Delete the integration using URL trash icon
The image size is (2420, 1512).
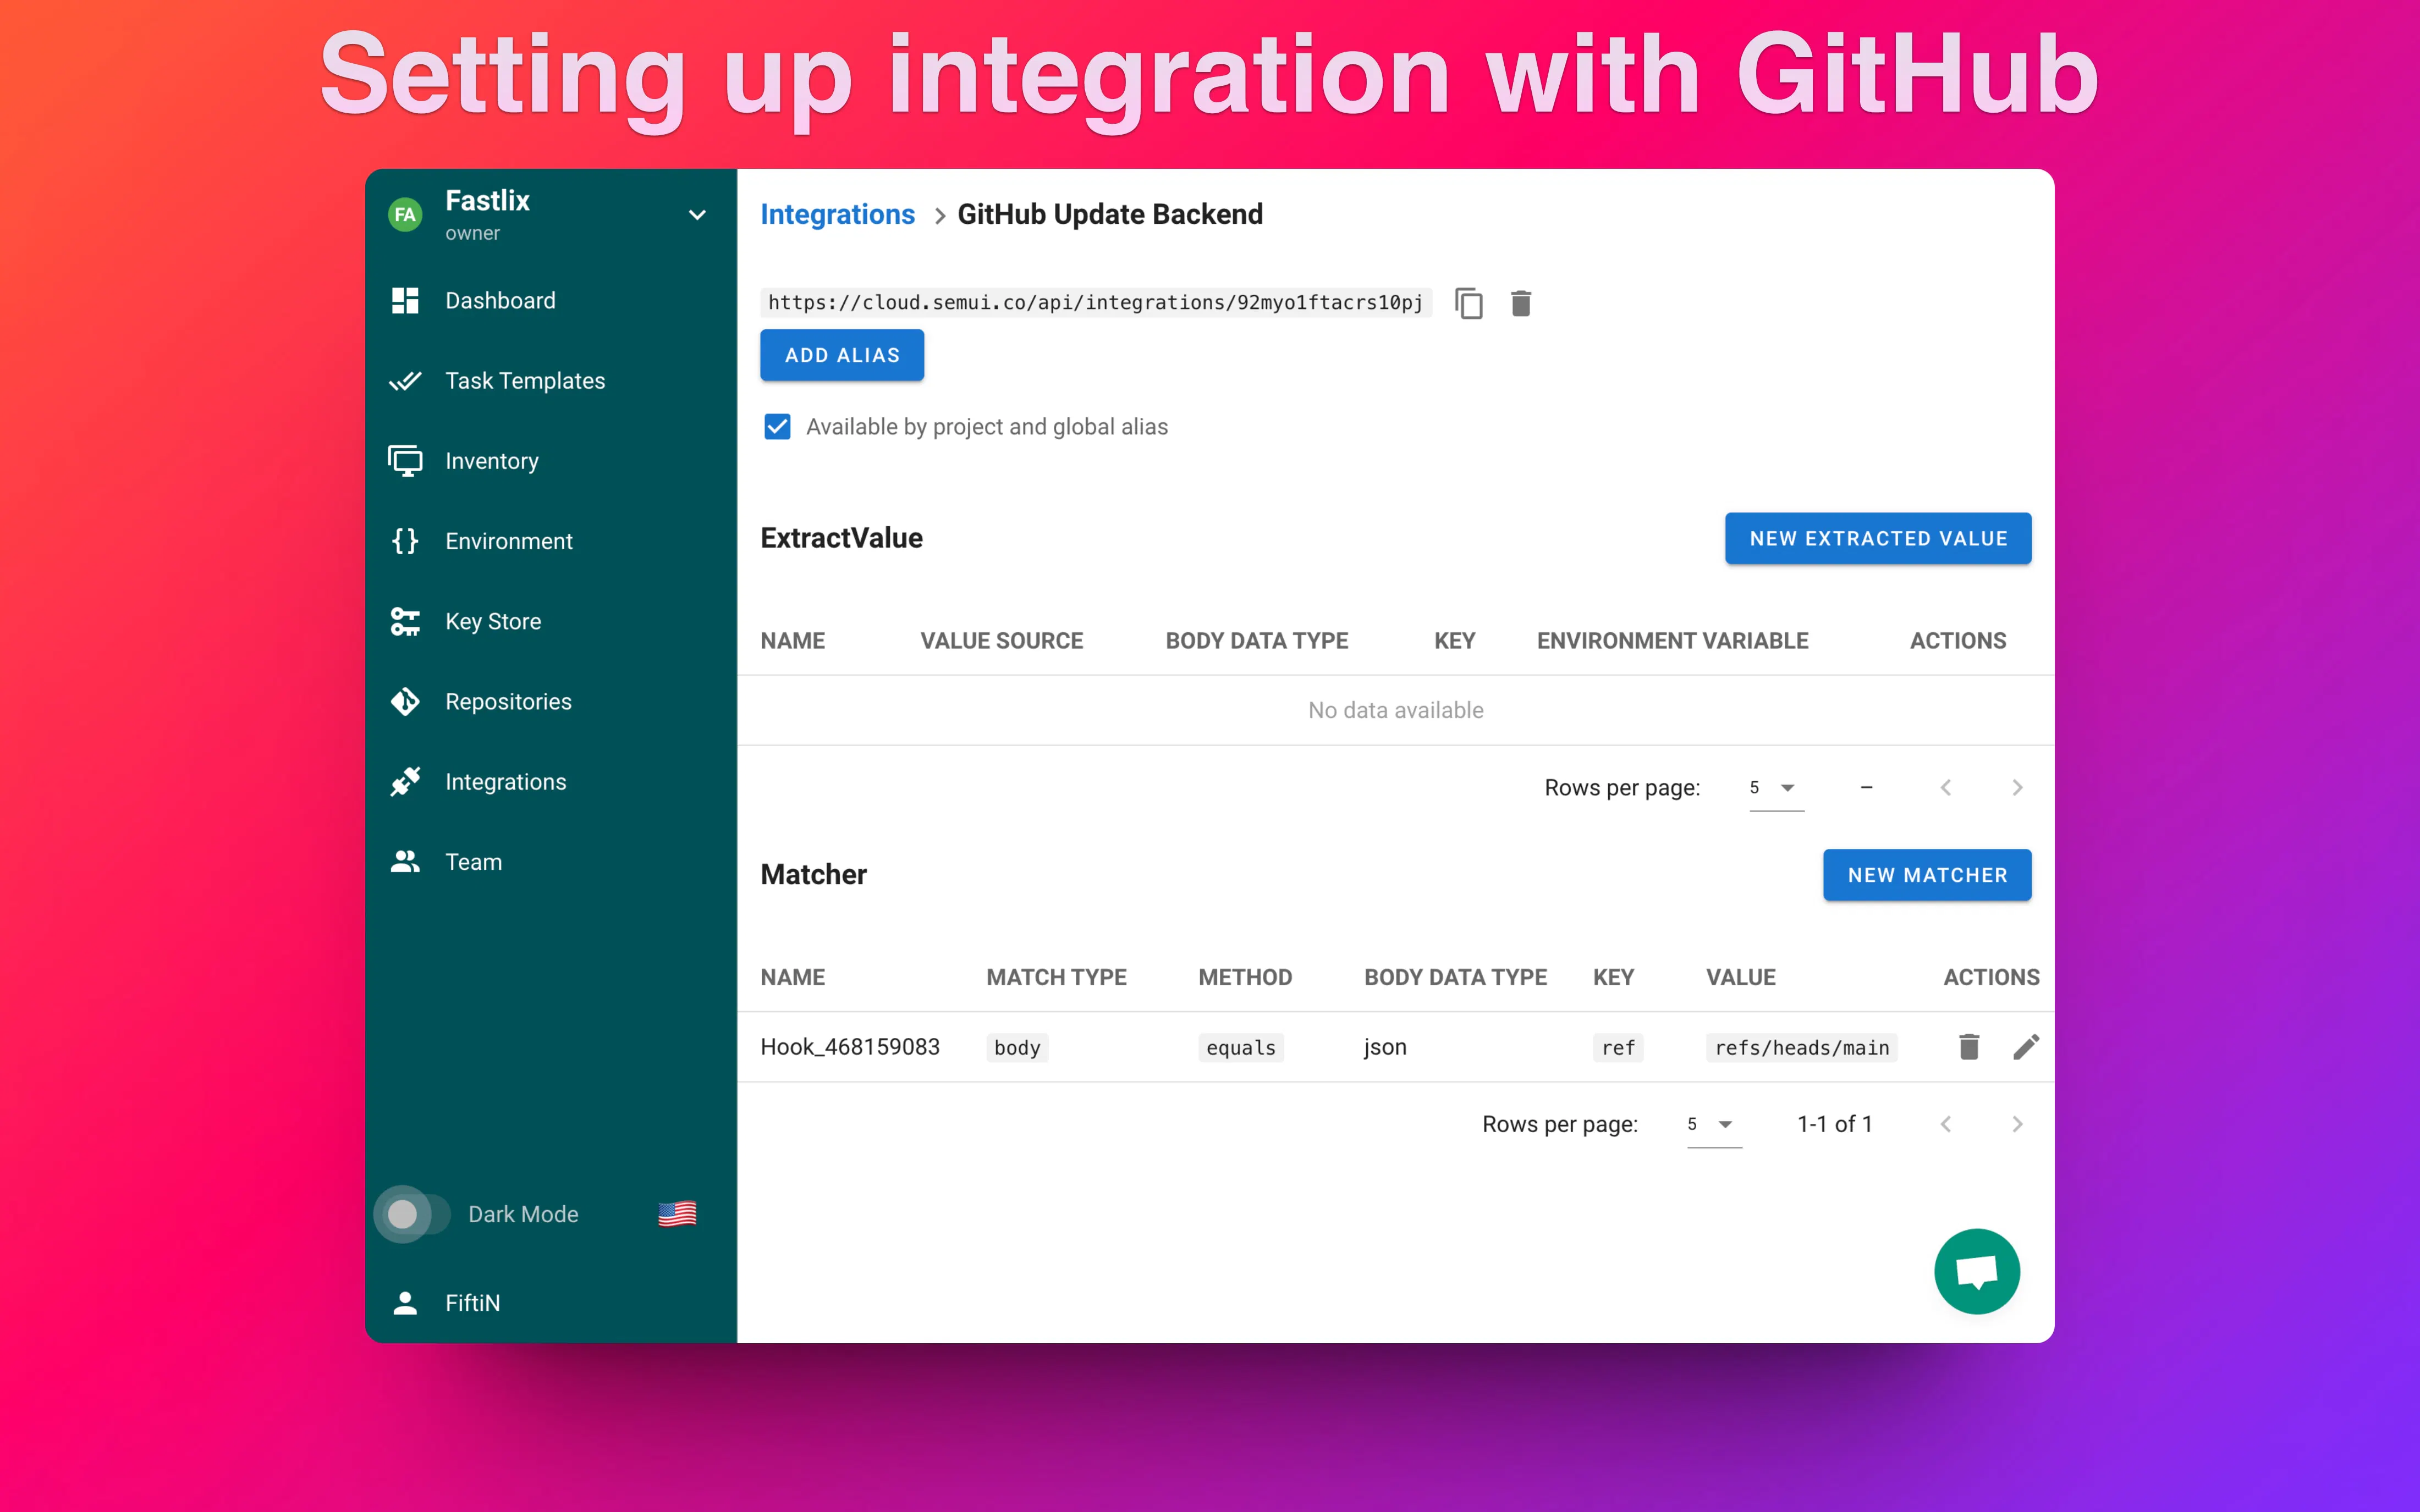1521,303
